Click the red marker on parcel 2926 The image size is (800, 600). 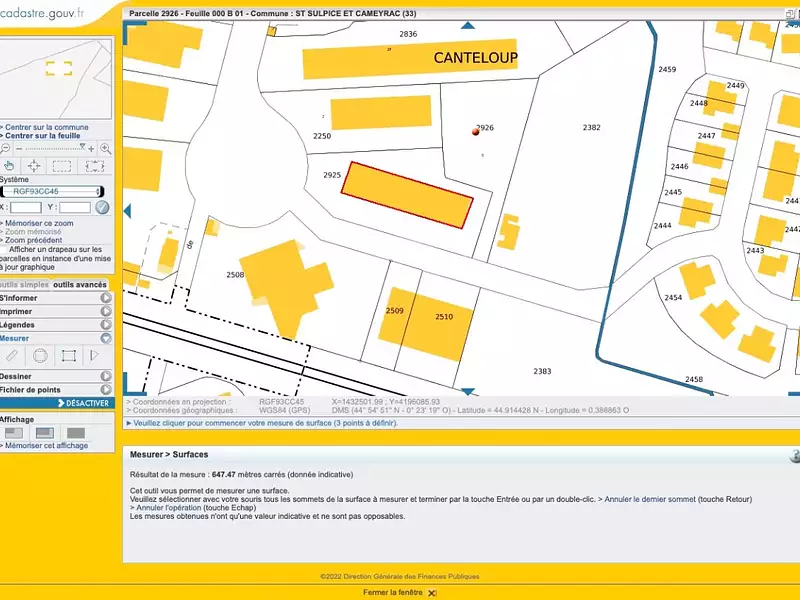[x=476, y=132]
